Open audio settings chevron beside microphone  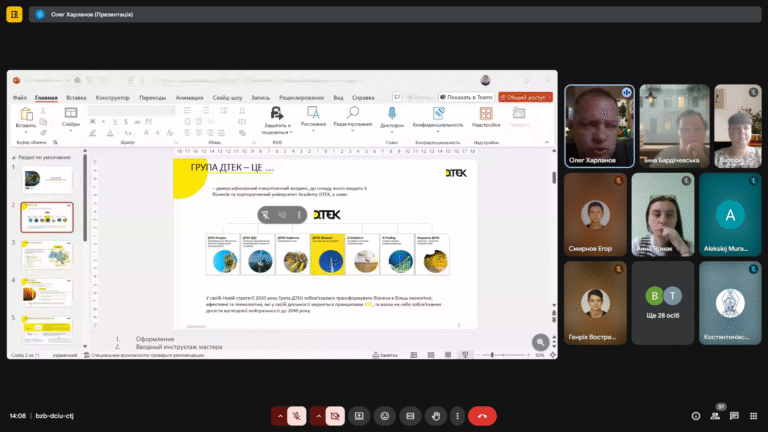pyautogui.click(x=280, y=416)
